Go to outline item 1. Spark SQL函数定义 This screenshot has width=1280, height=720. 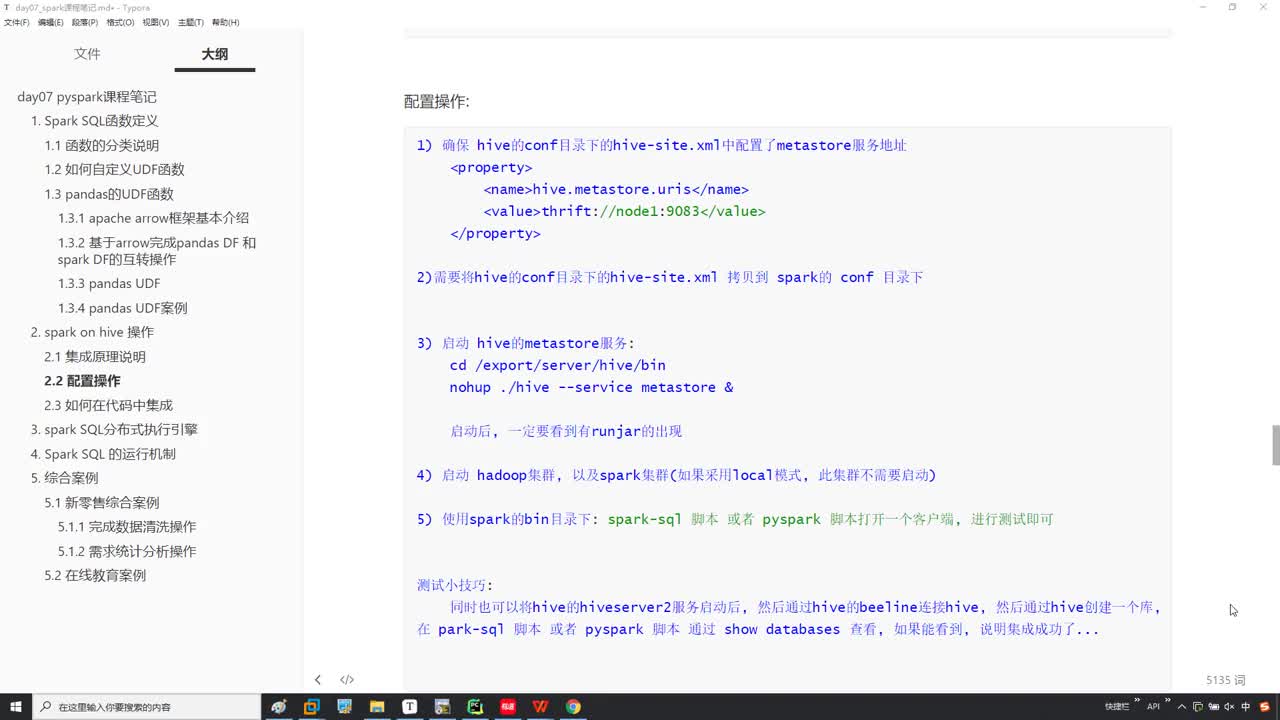94,121
